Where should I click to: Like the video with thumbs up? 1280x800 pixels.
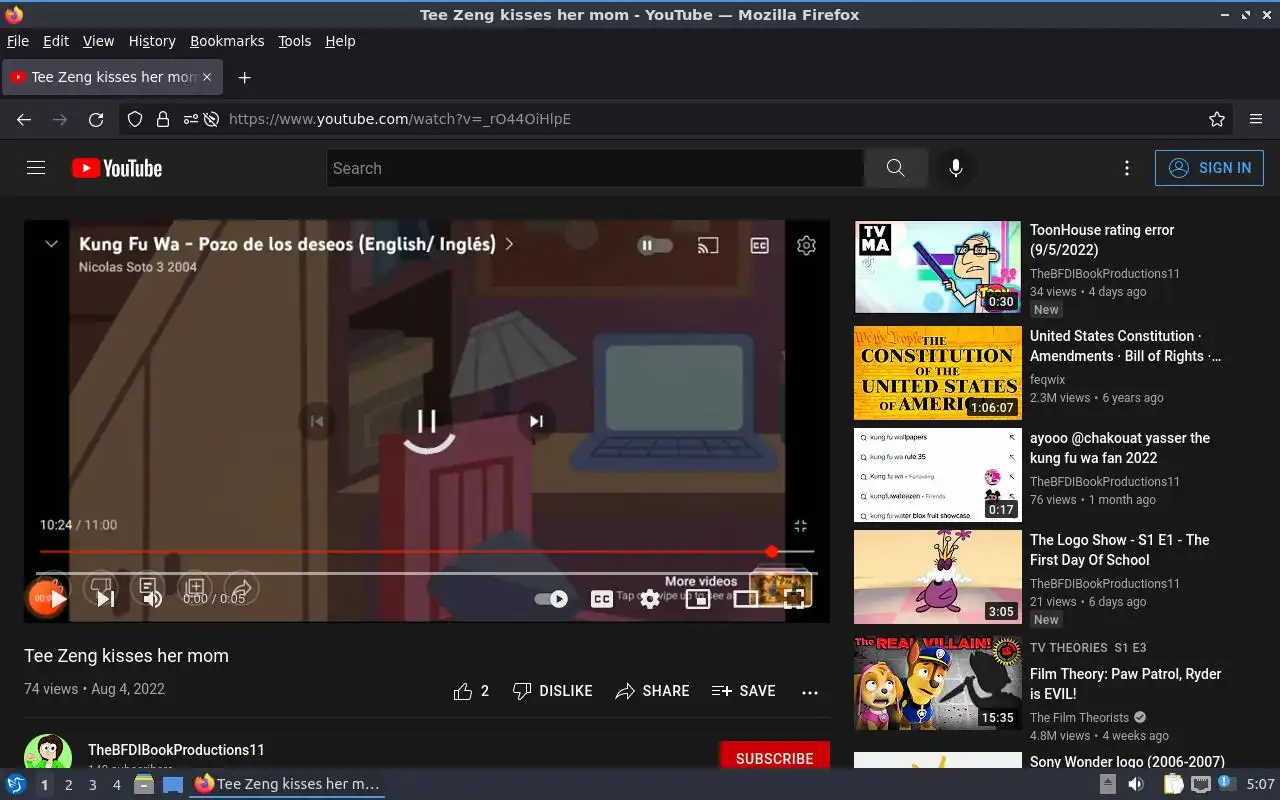coord(471,691)
